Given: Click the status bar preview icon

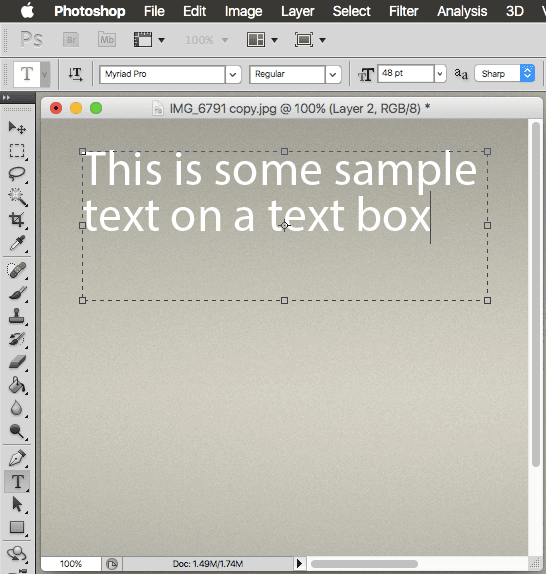Looking at the screenshot, I should click(x=112, y=564).
